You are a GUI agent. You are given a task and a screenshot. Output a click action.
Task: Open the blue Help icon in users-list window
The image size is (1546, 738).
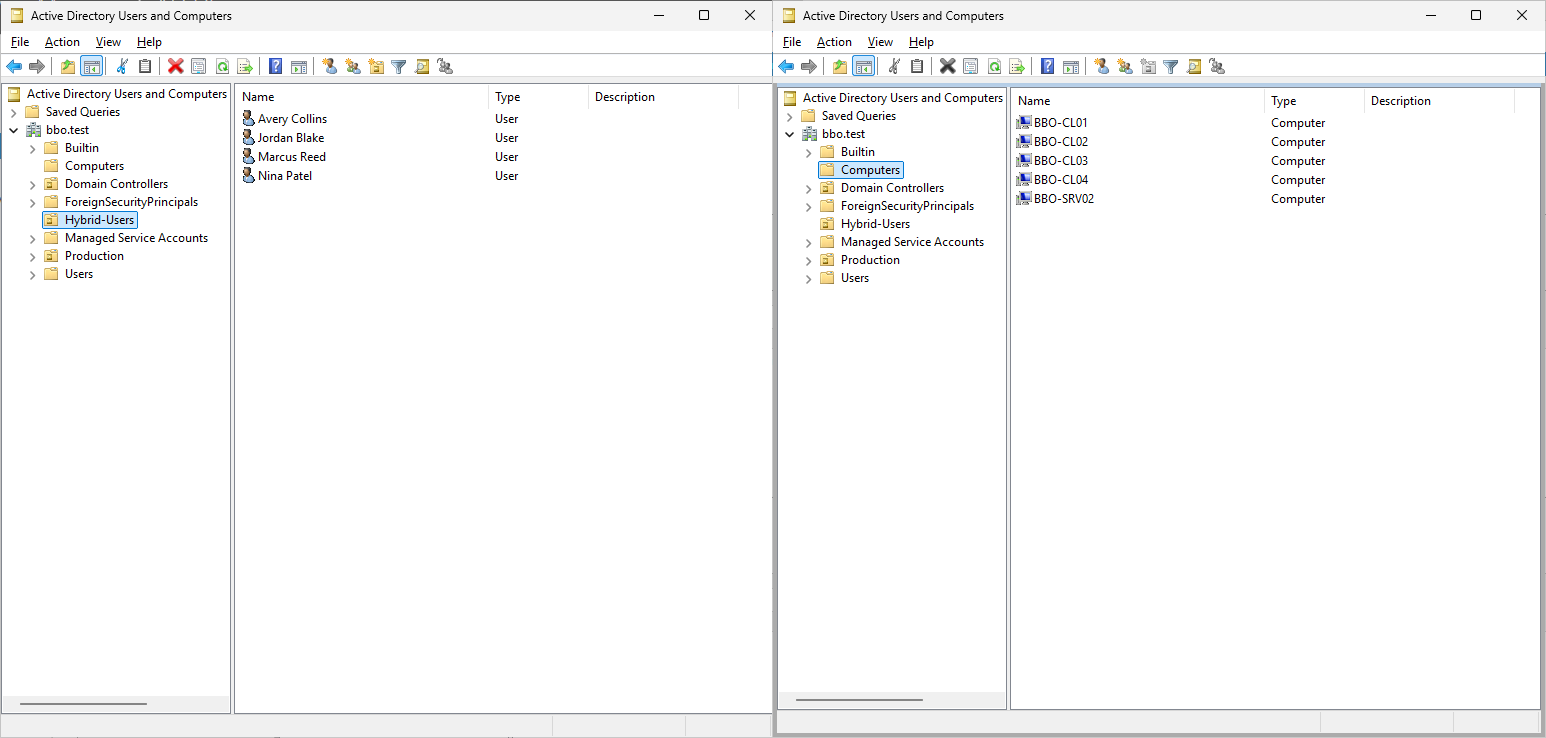pos(276,66)
